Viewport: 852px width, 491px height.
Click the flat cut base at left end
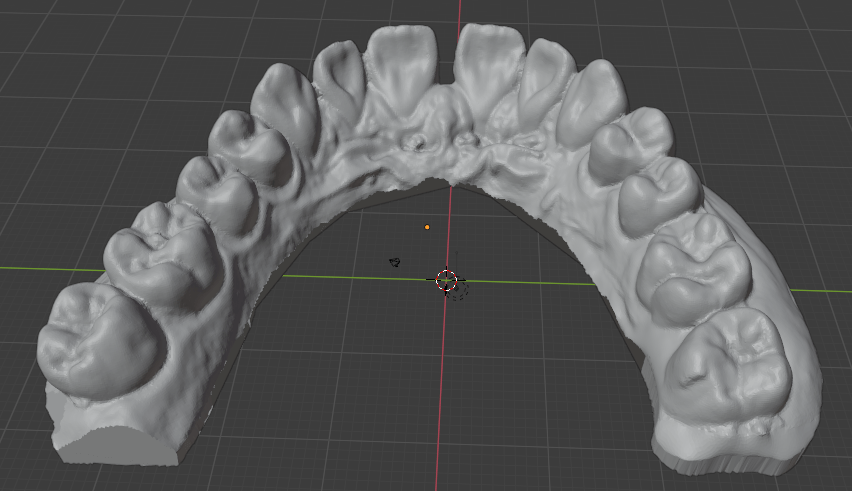[x=110, y=445]
